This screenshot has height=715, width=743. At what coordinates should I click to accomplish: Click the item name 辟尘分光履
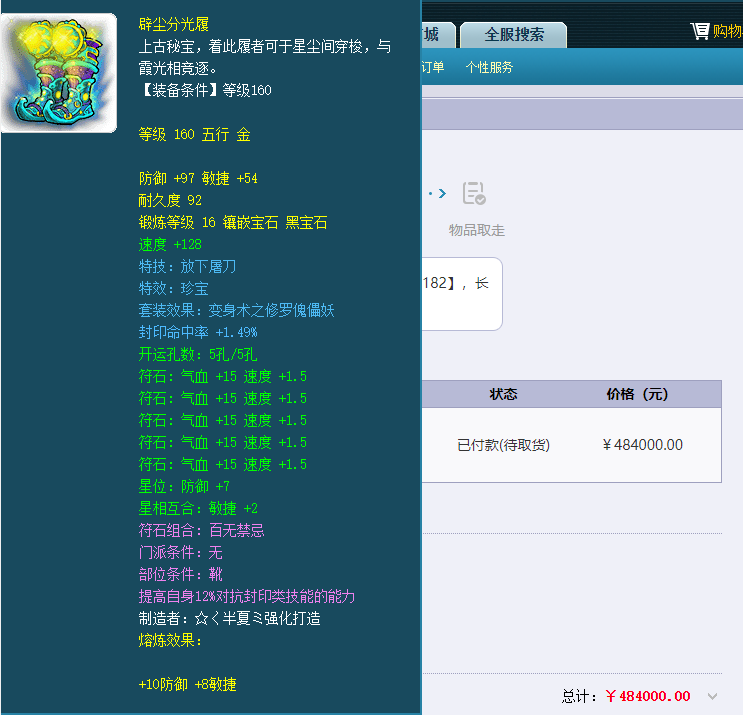174,24
